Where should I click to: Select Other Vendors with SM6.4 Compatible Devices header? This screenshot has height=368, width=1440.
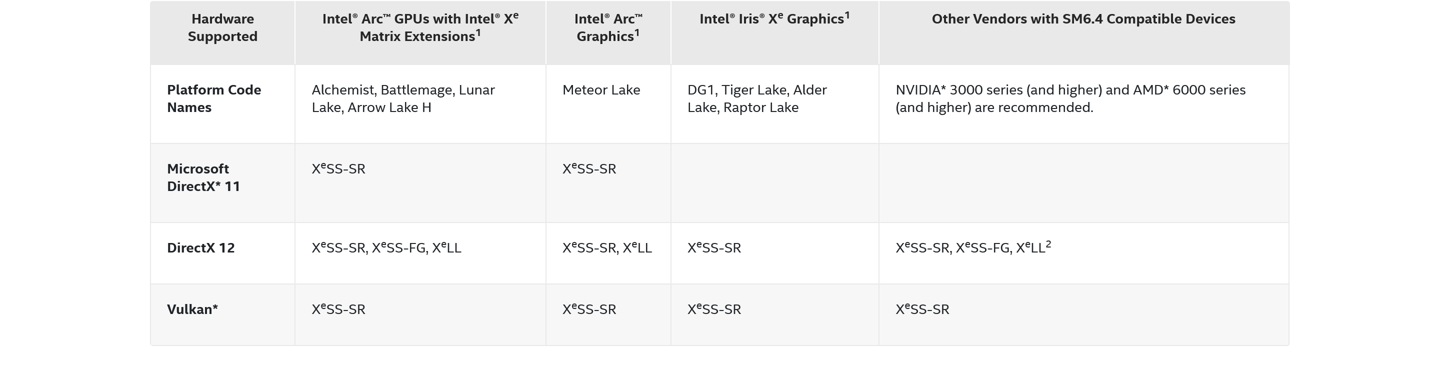coord(1083,19)
